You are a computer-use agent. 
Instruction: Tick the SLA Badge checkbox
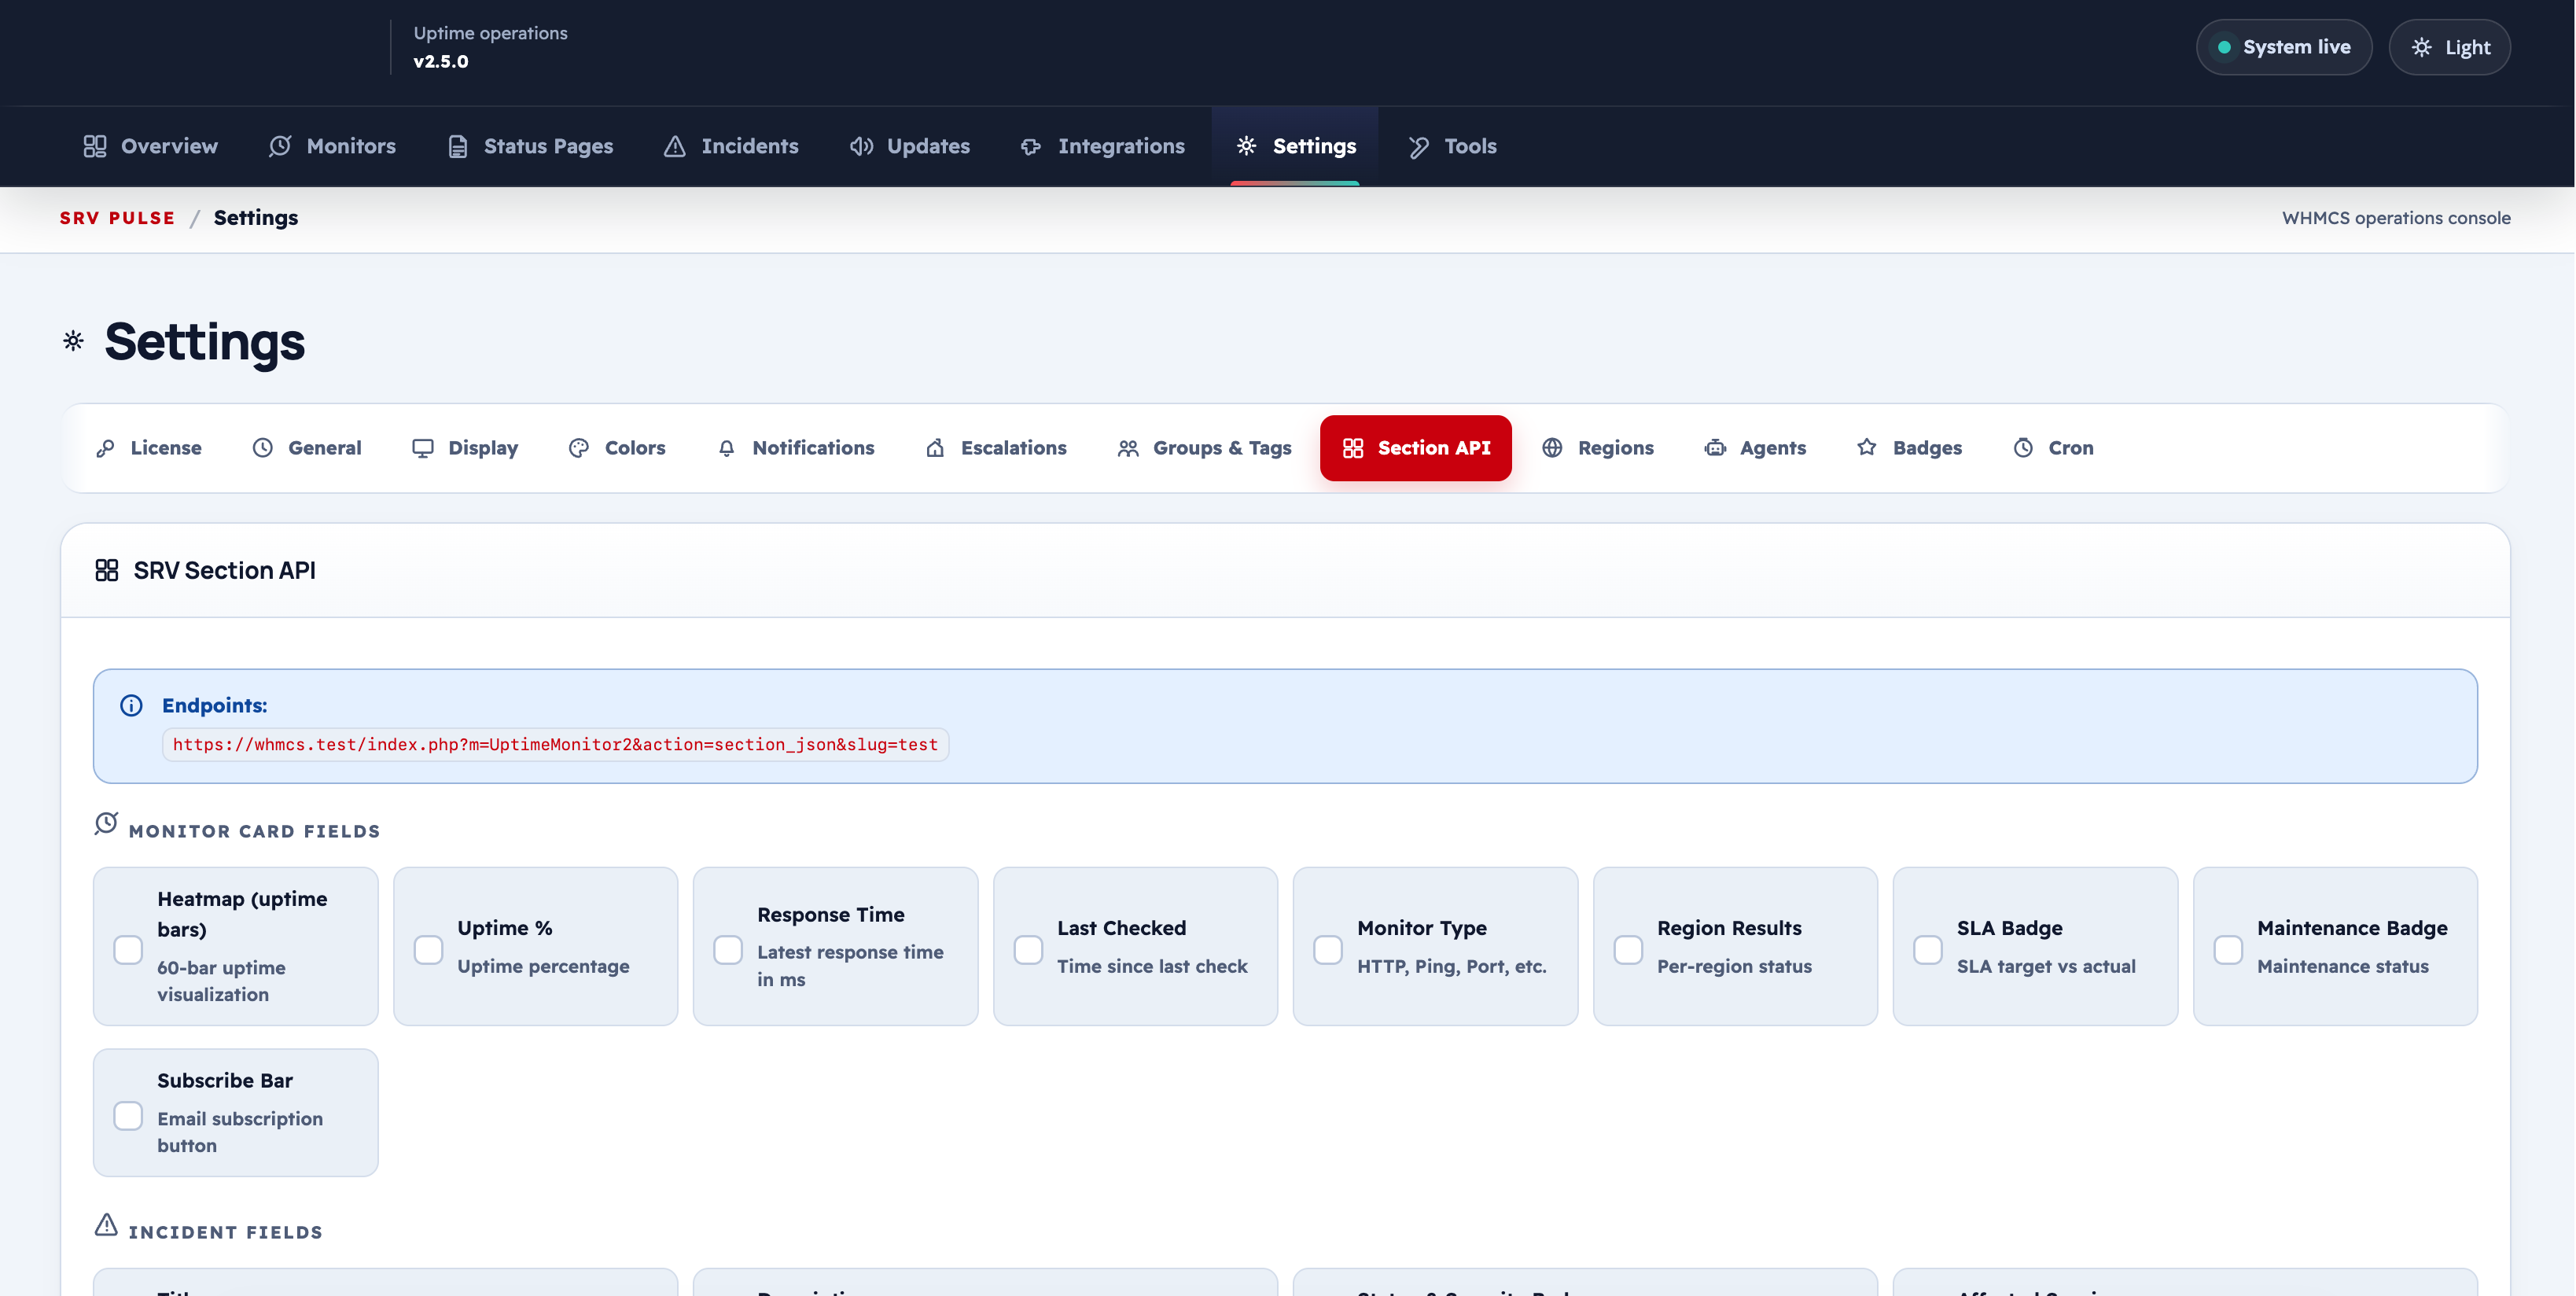click(1928, 949)
